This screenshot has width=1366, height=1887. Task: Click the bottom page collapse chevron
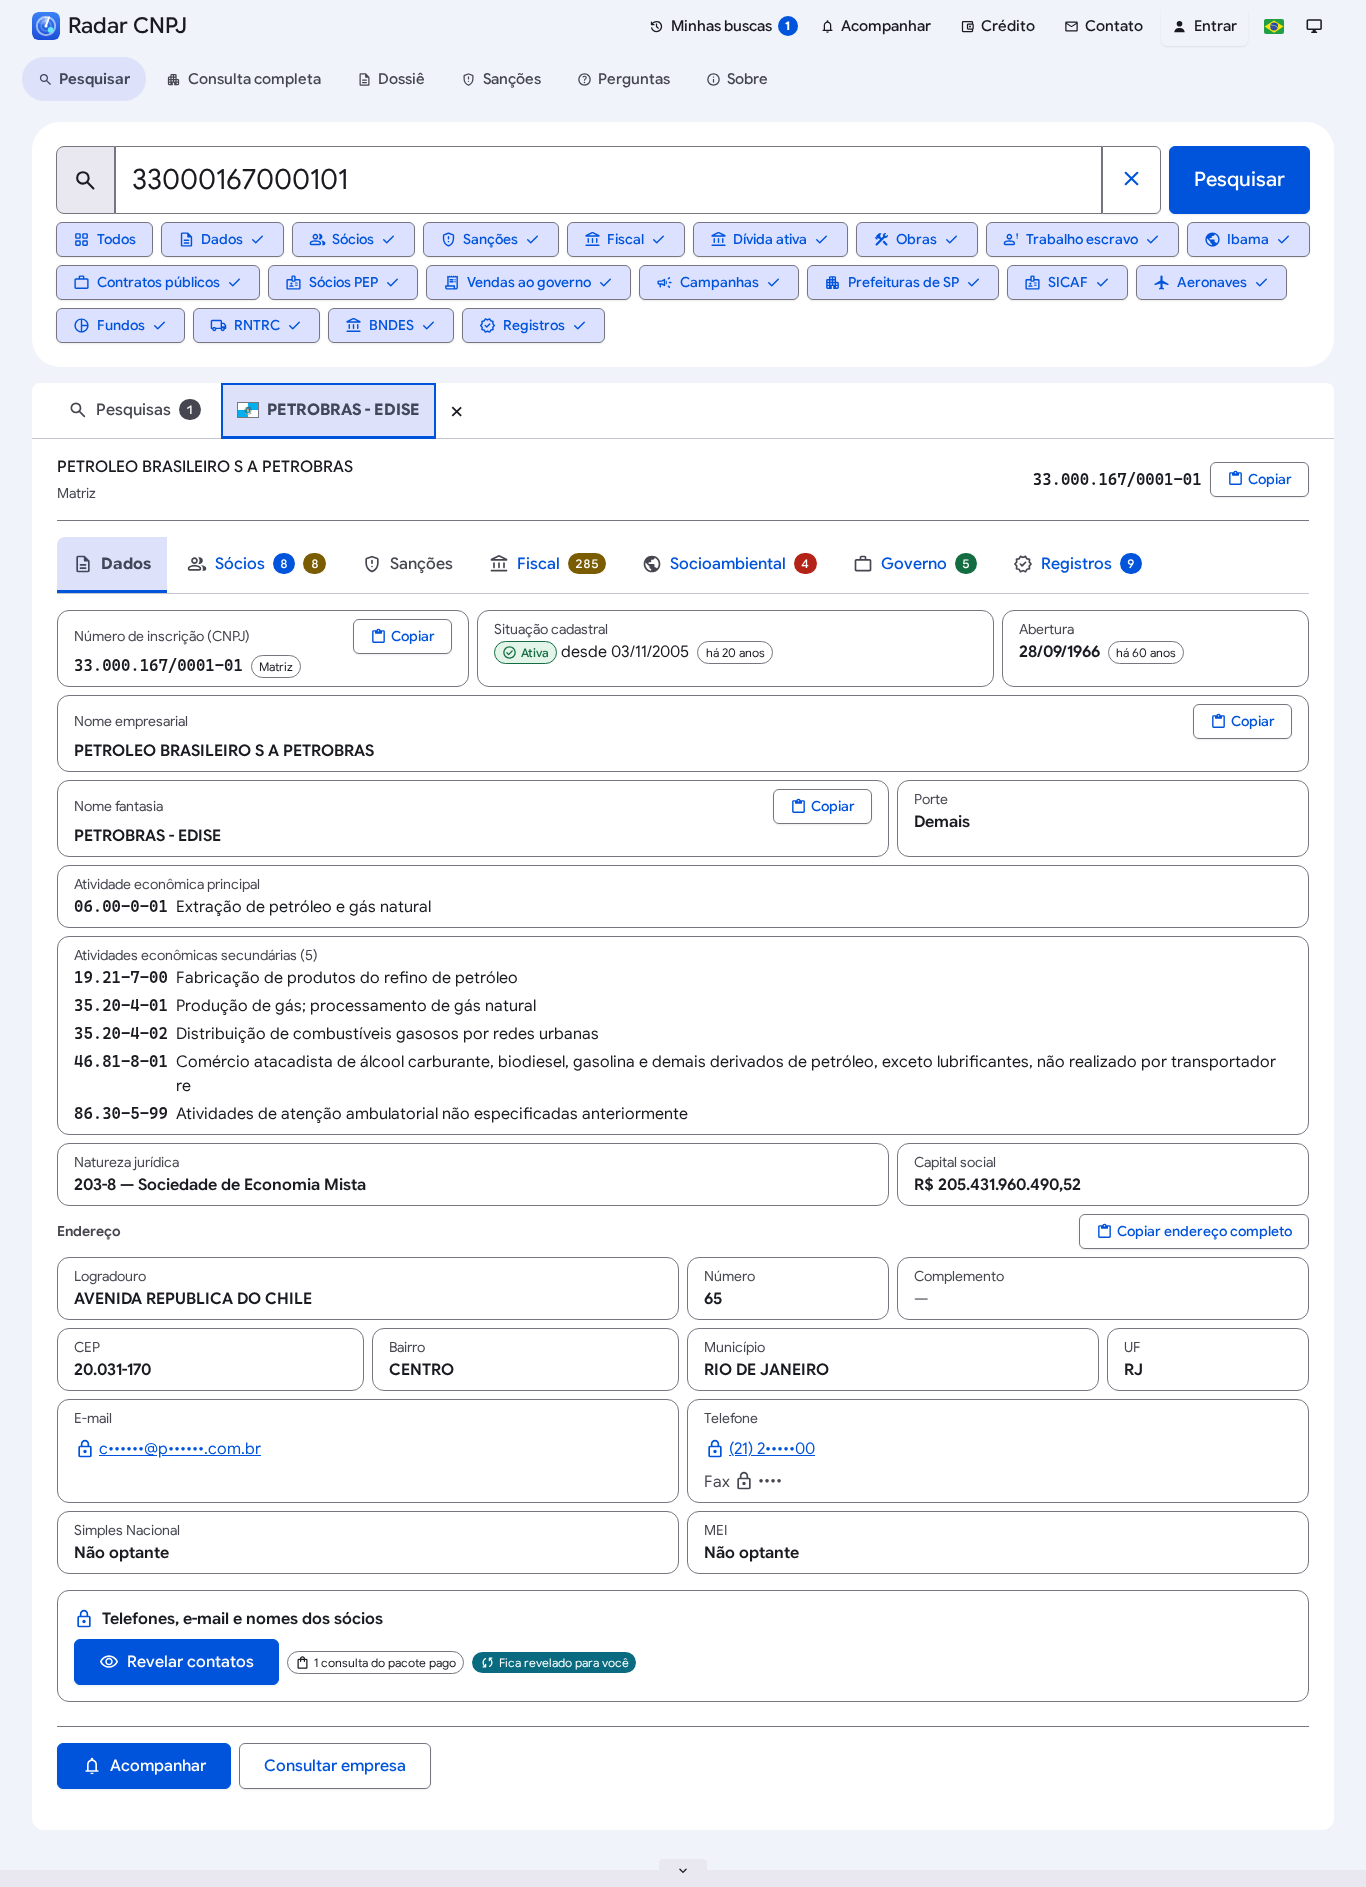(x=683, y=1870)
